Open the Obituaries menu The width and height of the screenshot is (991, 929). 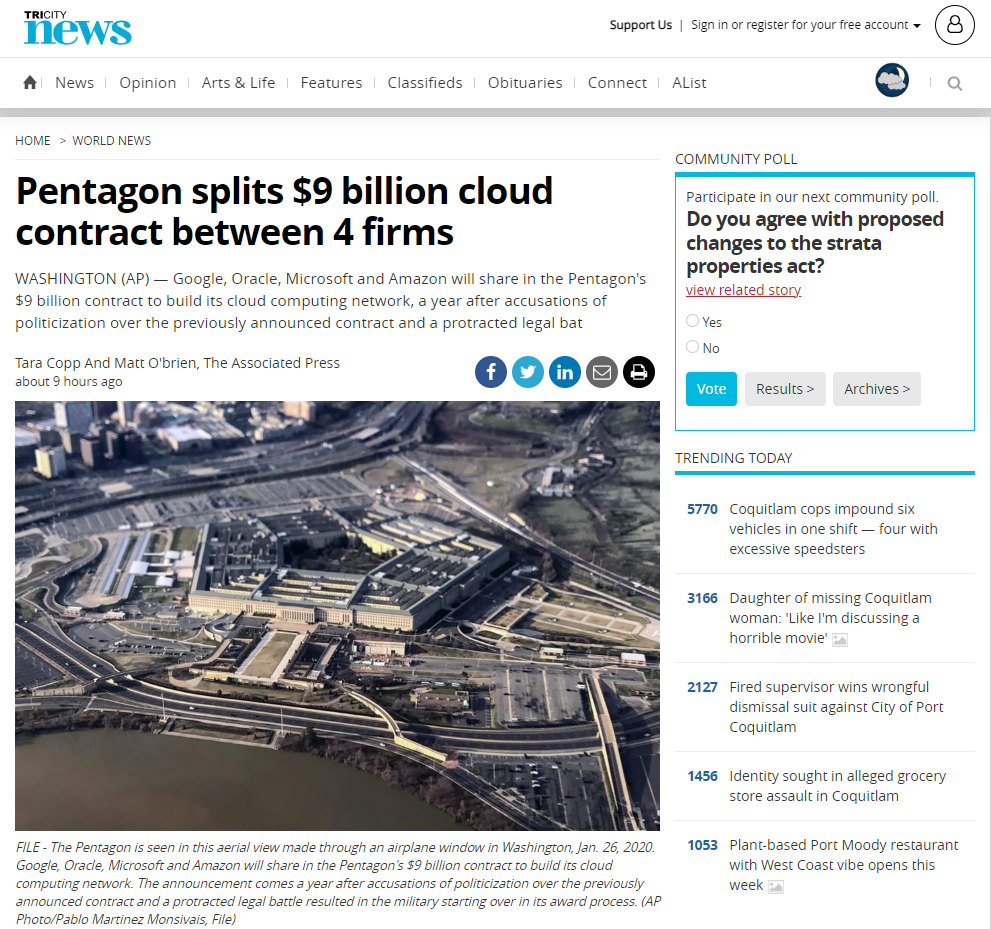[525, 83]
